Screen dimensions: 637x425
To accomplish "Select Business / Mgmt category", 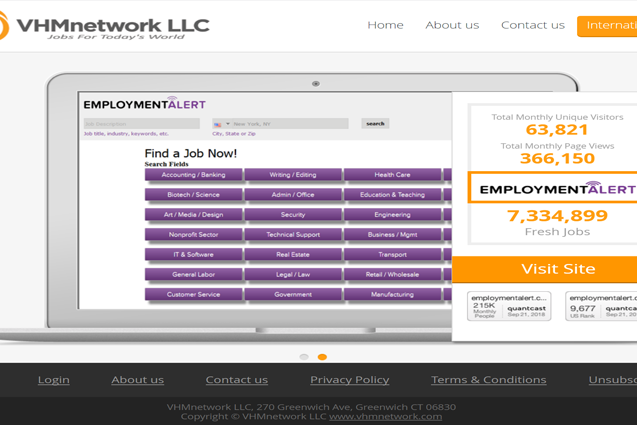I will [392, 234].
